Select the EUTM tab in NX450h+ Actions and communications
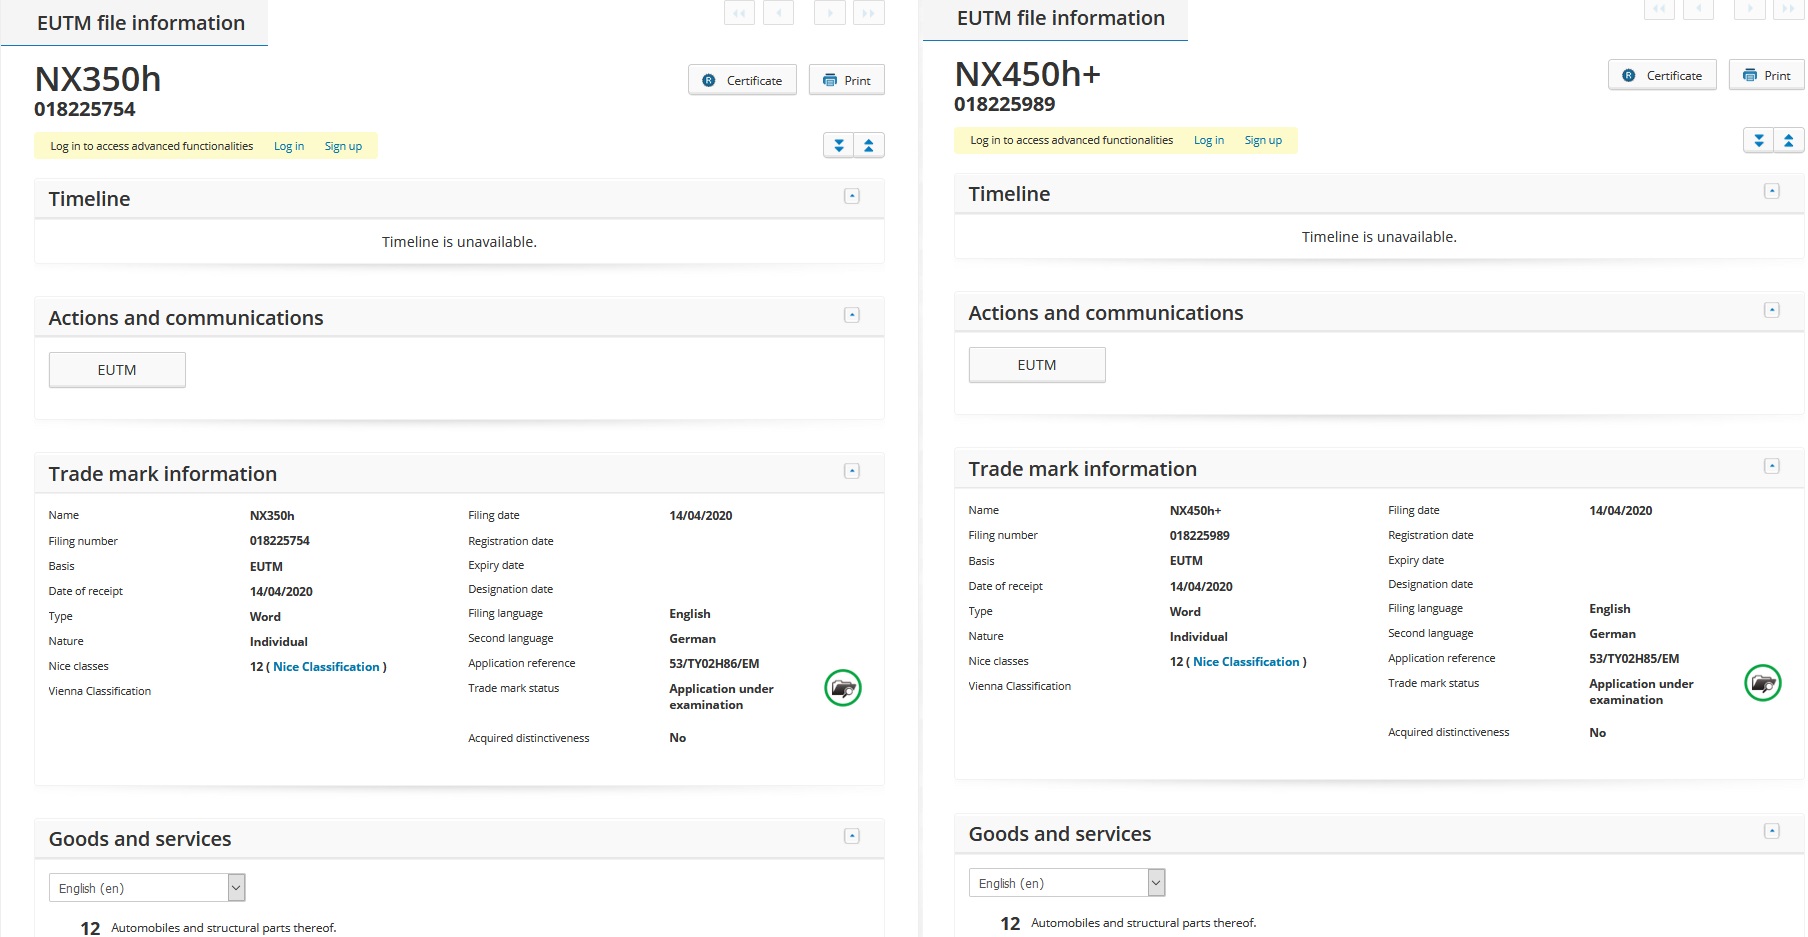This screenshot has height=937, width=1808. pos(1037,365)
